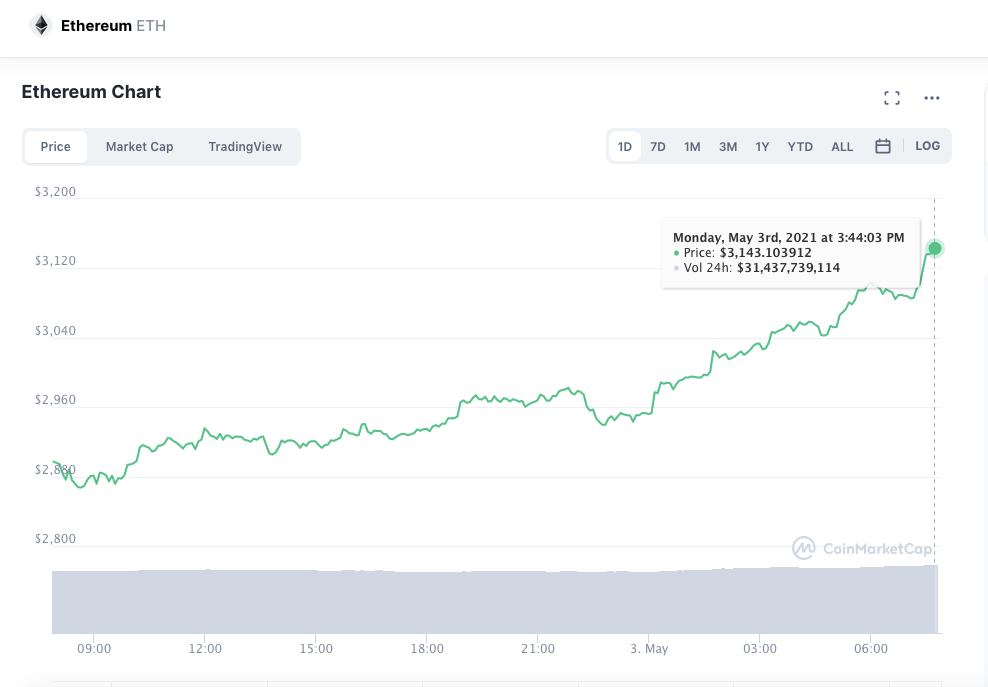Select the 1Y time range

(762, 147)
